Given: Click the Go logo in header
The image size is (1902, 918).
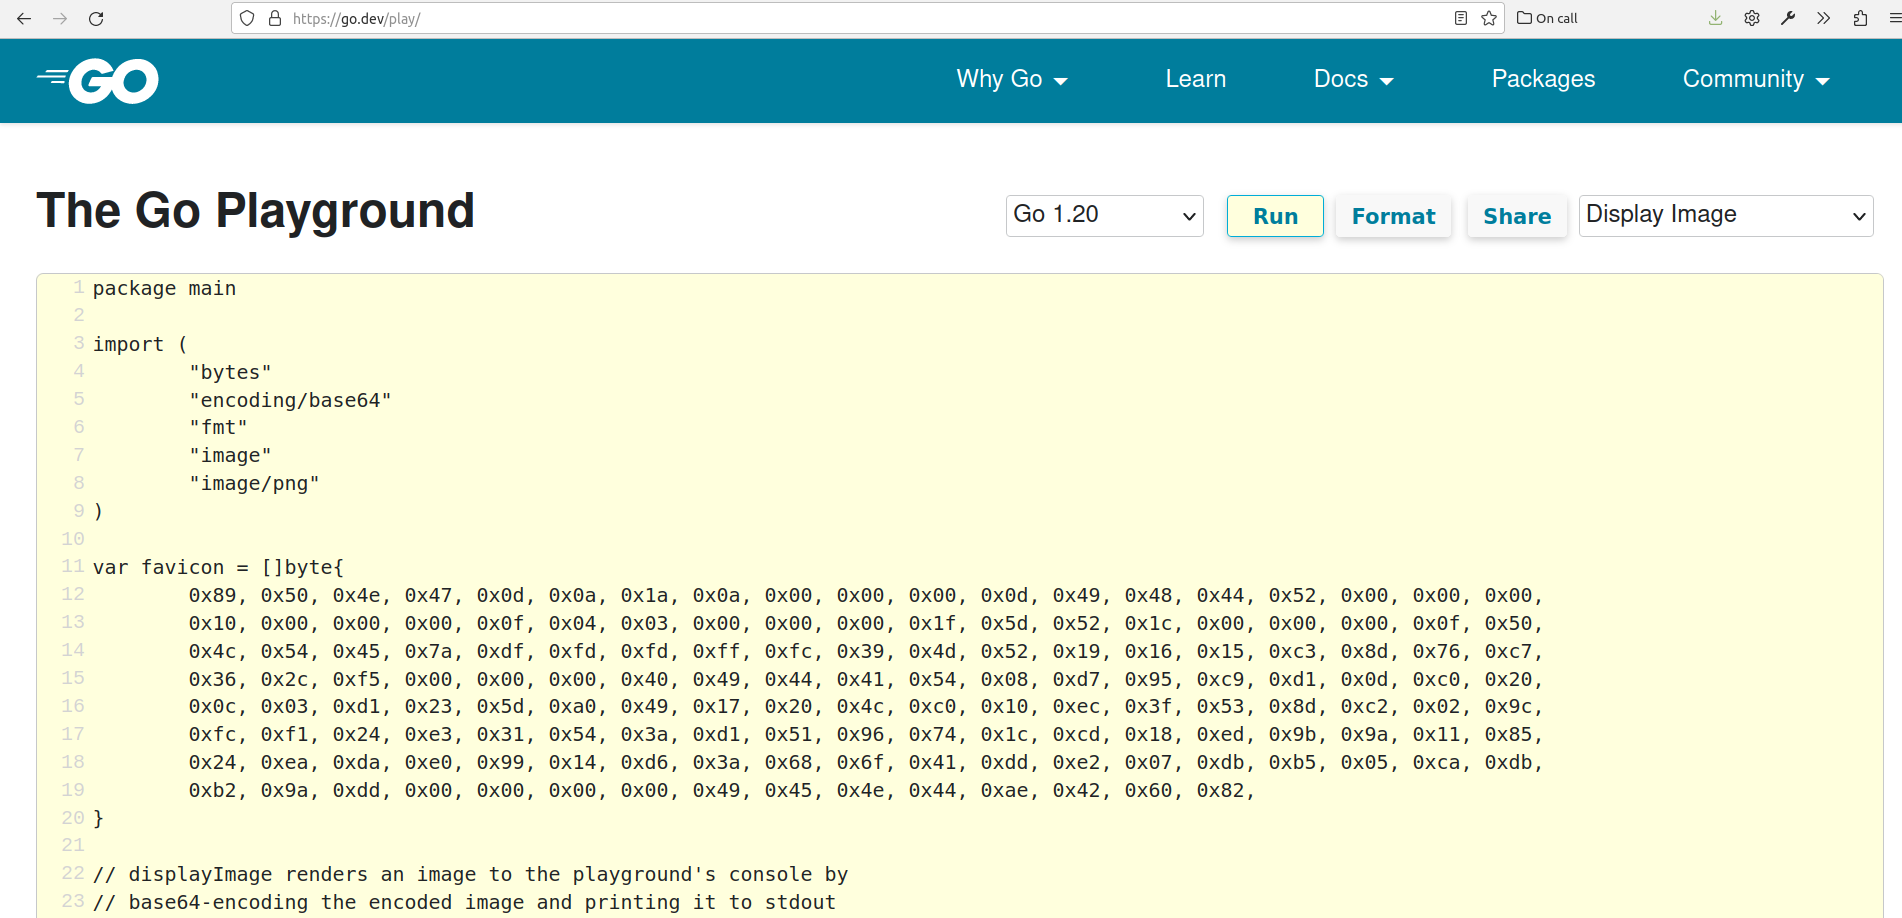Looking at the screenshot, I should tap(98, 81).
